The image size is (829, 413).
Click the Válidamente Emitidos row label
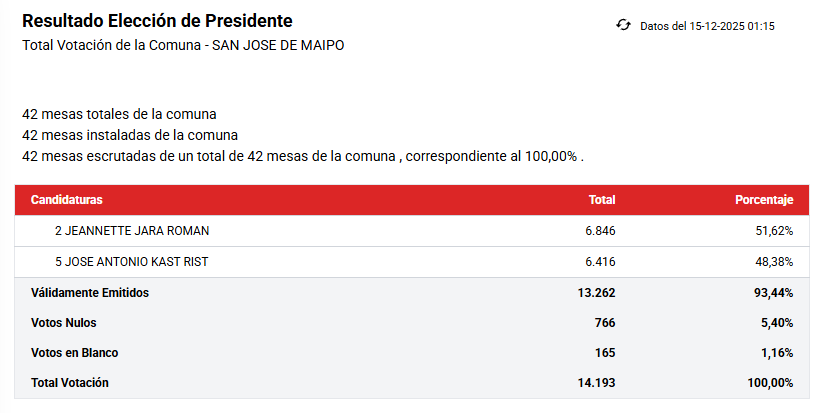(x=90, y=293)
